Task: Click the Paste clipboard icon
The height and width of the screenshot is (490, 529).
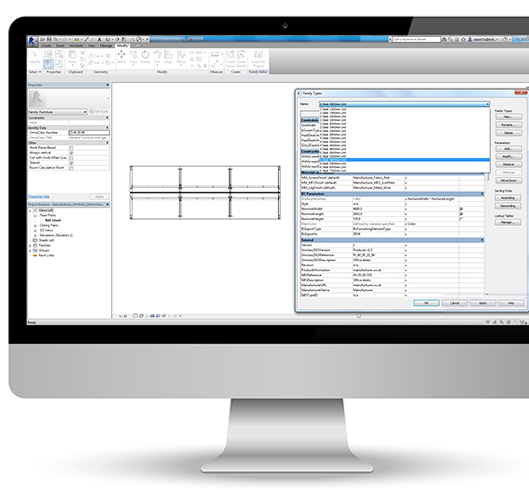Action: 72,57
